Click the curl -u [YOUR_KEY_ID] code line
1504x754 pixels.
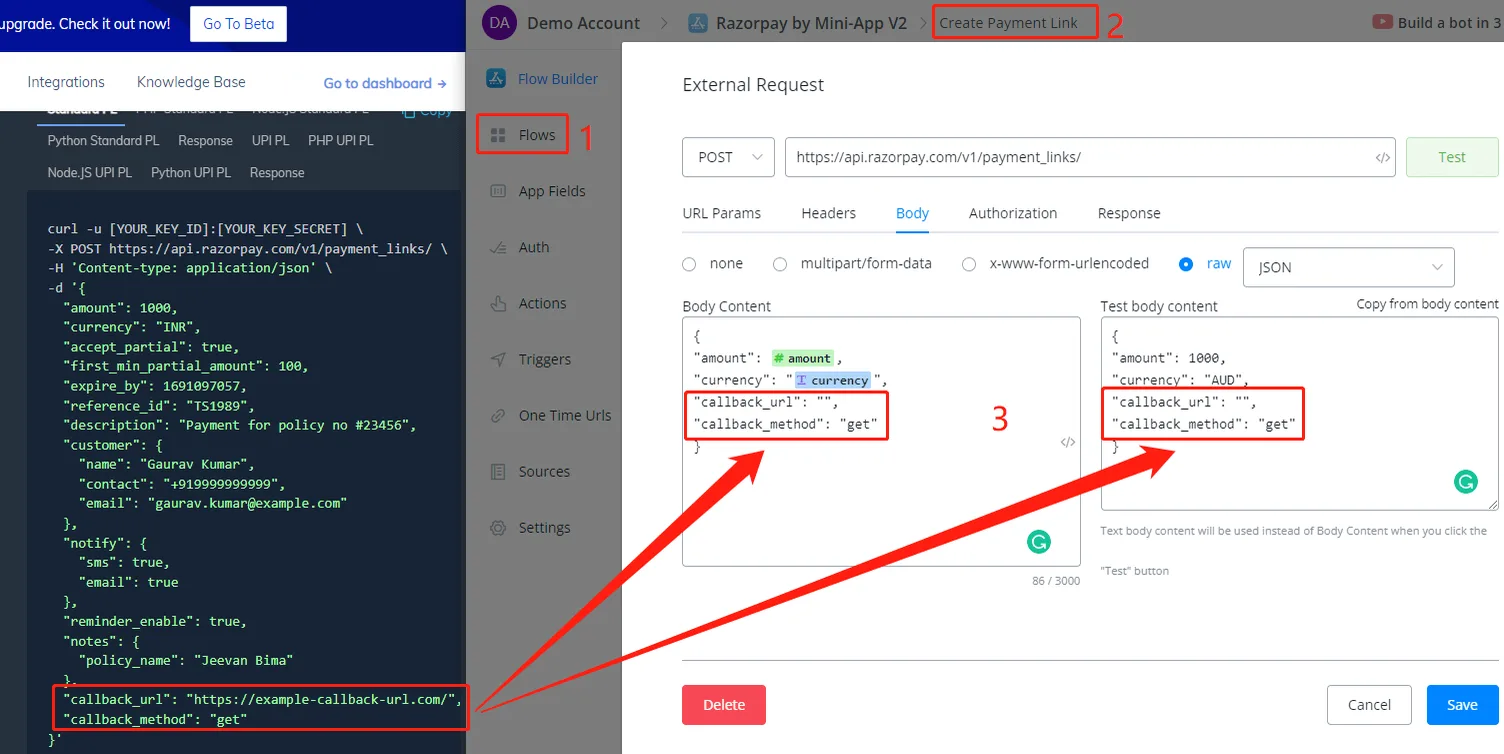click(205, 229)
